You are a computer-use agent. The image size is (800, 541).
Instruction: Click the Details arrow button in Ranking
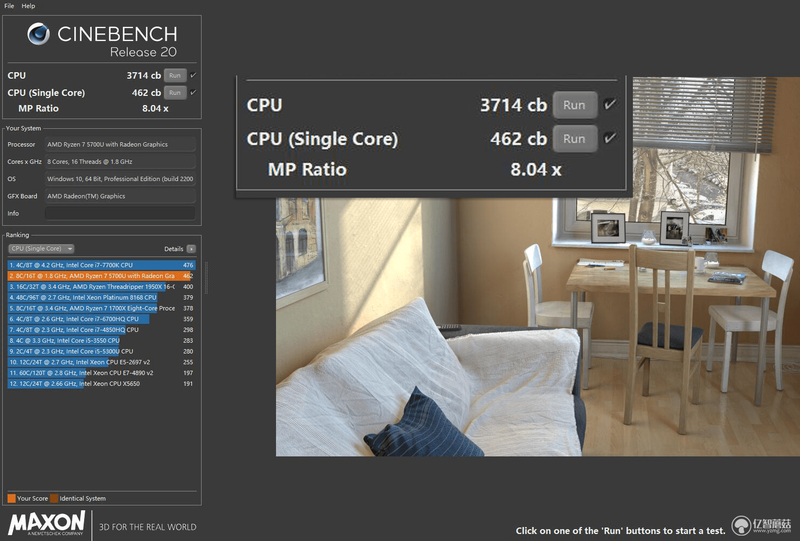pyautogui.click(x=191, y=249)
